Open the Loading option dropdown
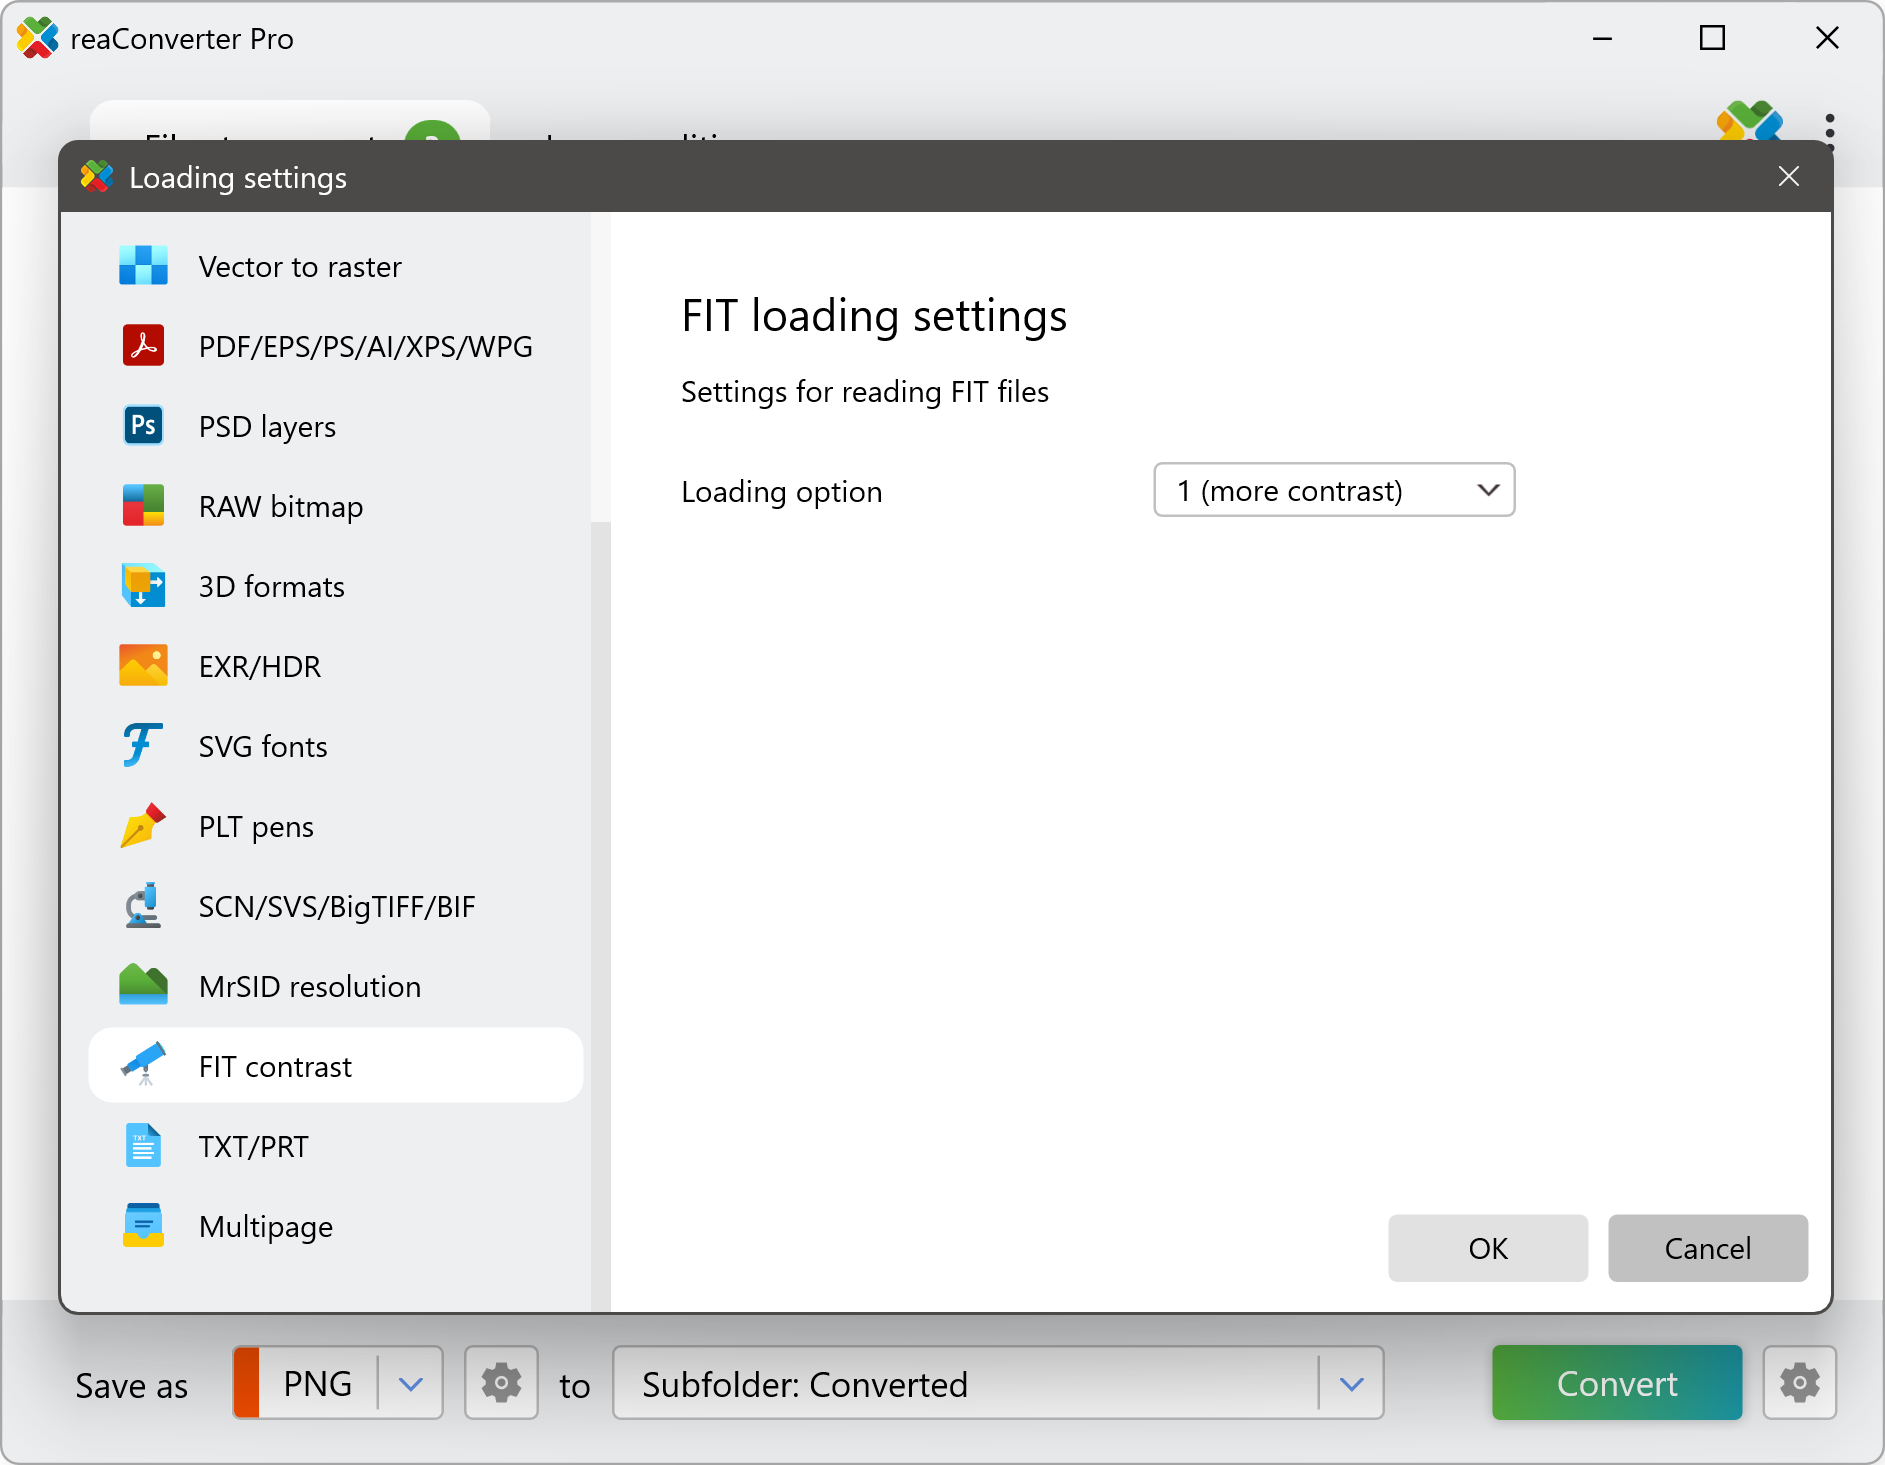The height and width of the screenshot is (1465, 1885). click(x=1333, y=490)
